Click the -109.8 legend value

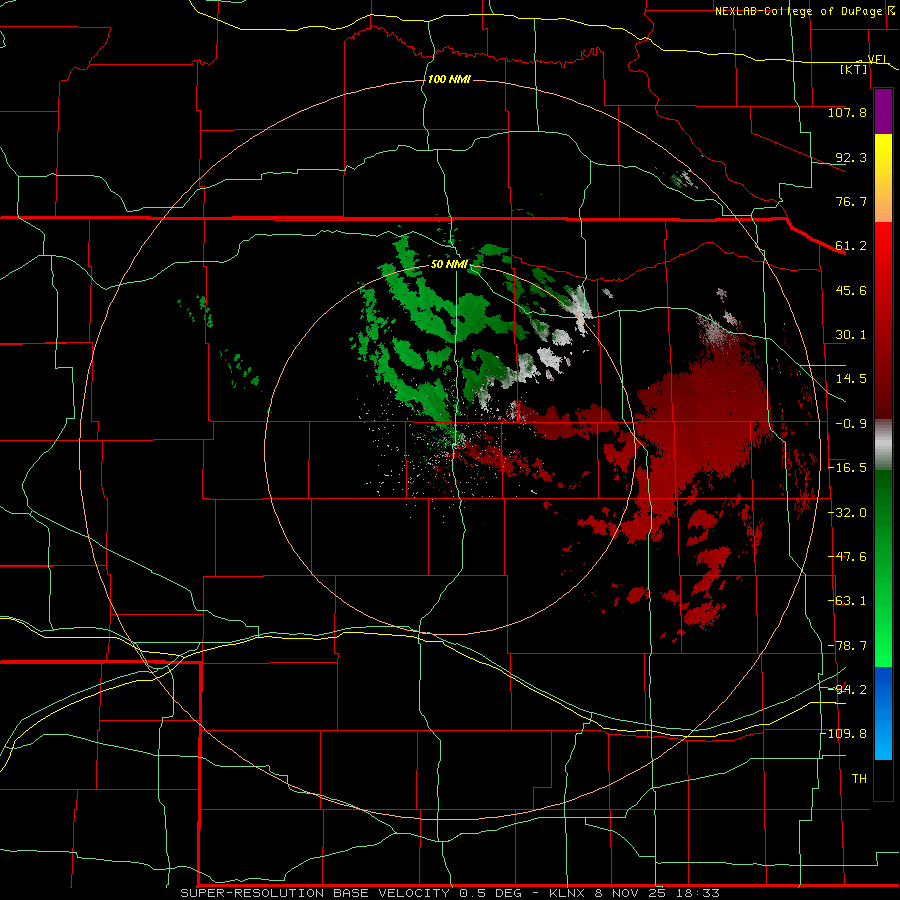click(x=844, y=734)
